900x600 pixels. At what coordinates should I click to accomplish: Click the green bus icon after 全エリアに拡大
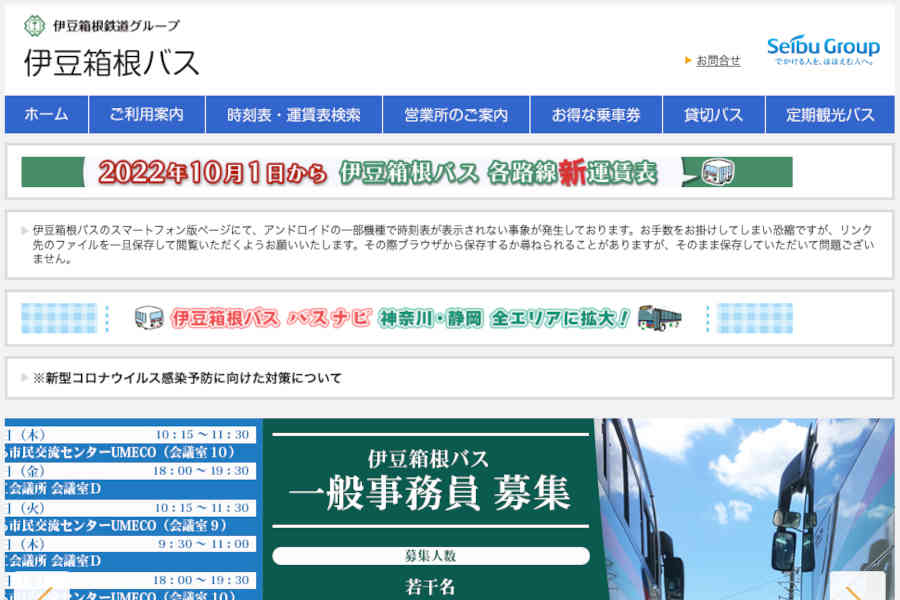pyautogui.click(x=660, y=318)
